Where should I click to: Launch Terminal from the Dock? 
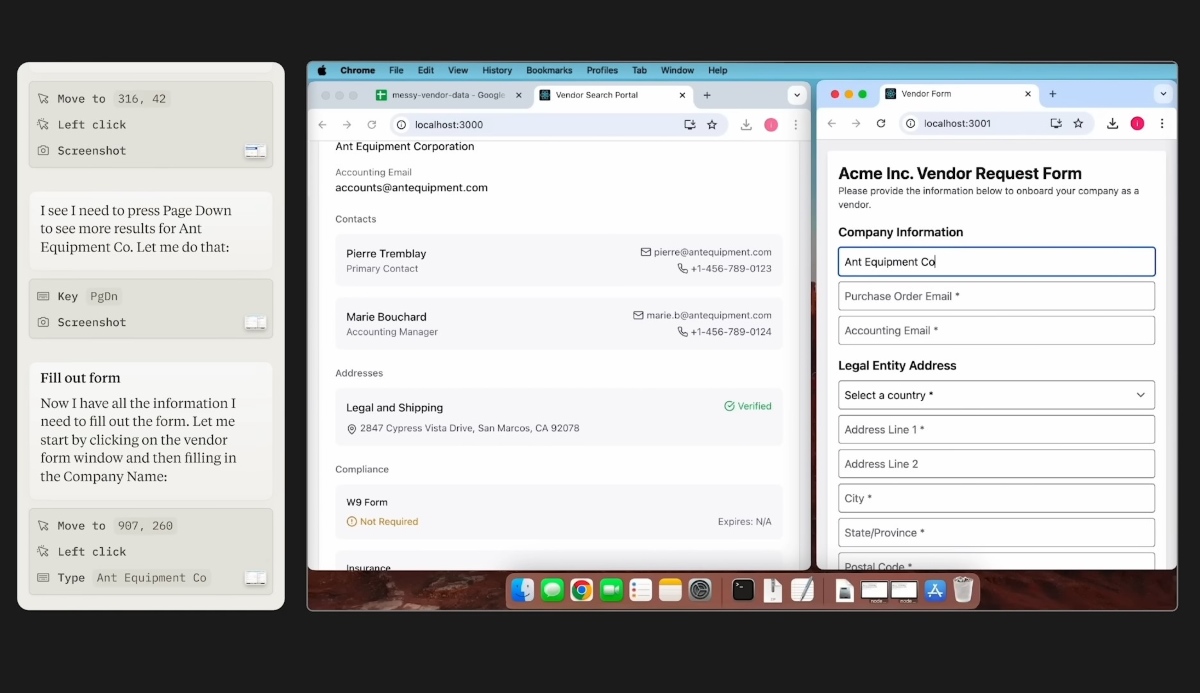pyautogui.click(x=743, y=590)
